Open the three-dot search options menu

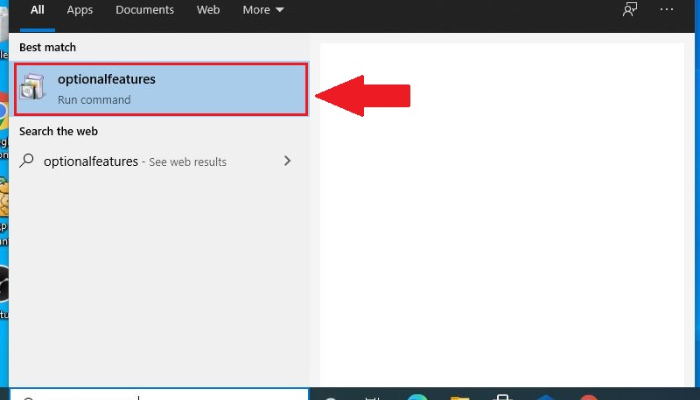coord(667,10)
